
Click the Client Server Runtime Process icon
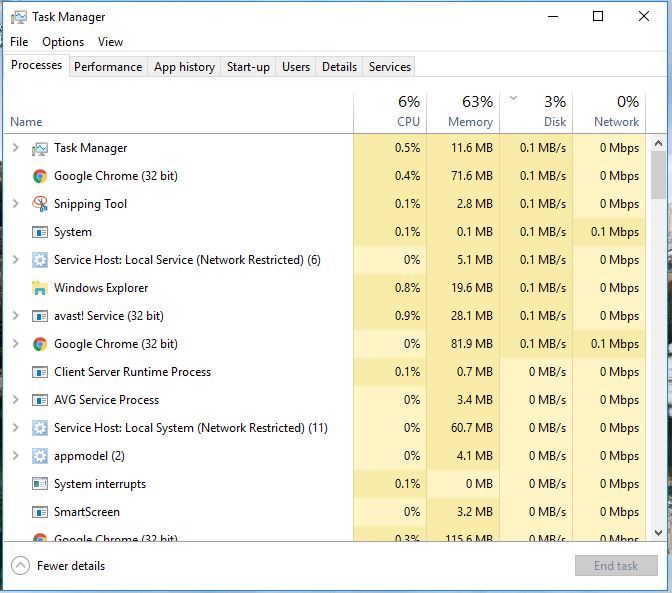(40, 372)
